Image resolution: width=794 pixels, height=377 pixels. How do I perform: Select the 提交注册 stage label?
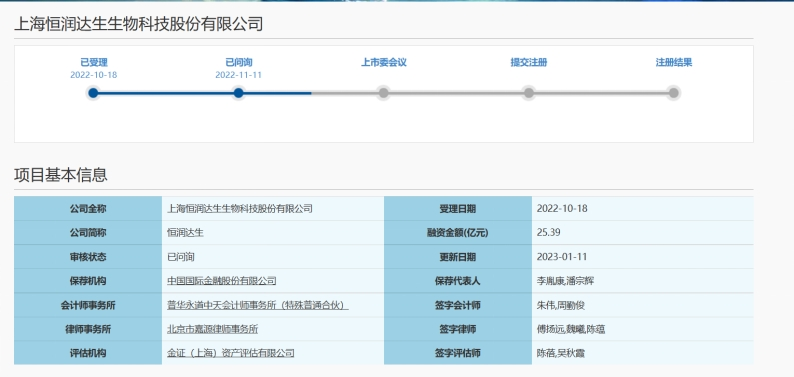pyautogui.click(x=529, y=63)
